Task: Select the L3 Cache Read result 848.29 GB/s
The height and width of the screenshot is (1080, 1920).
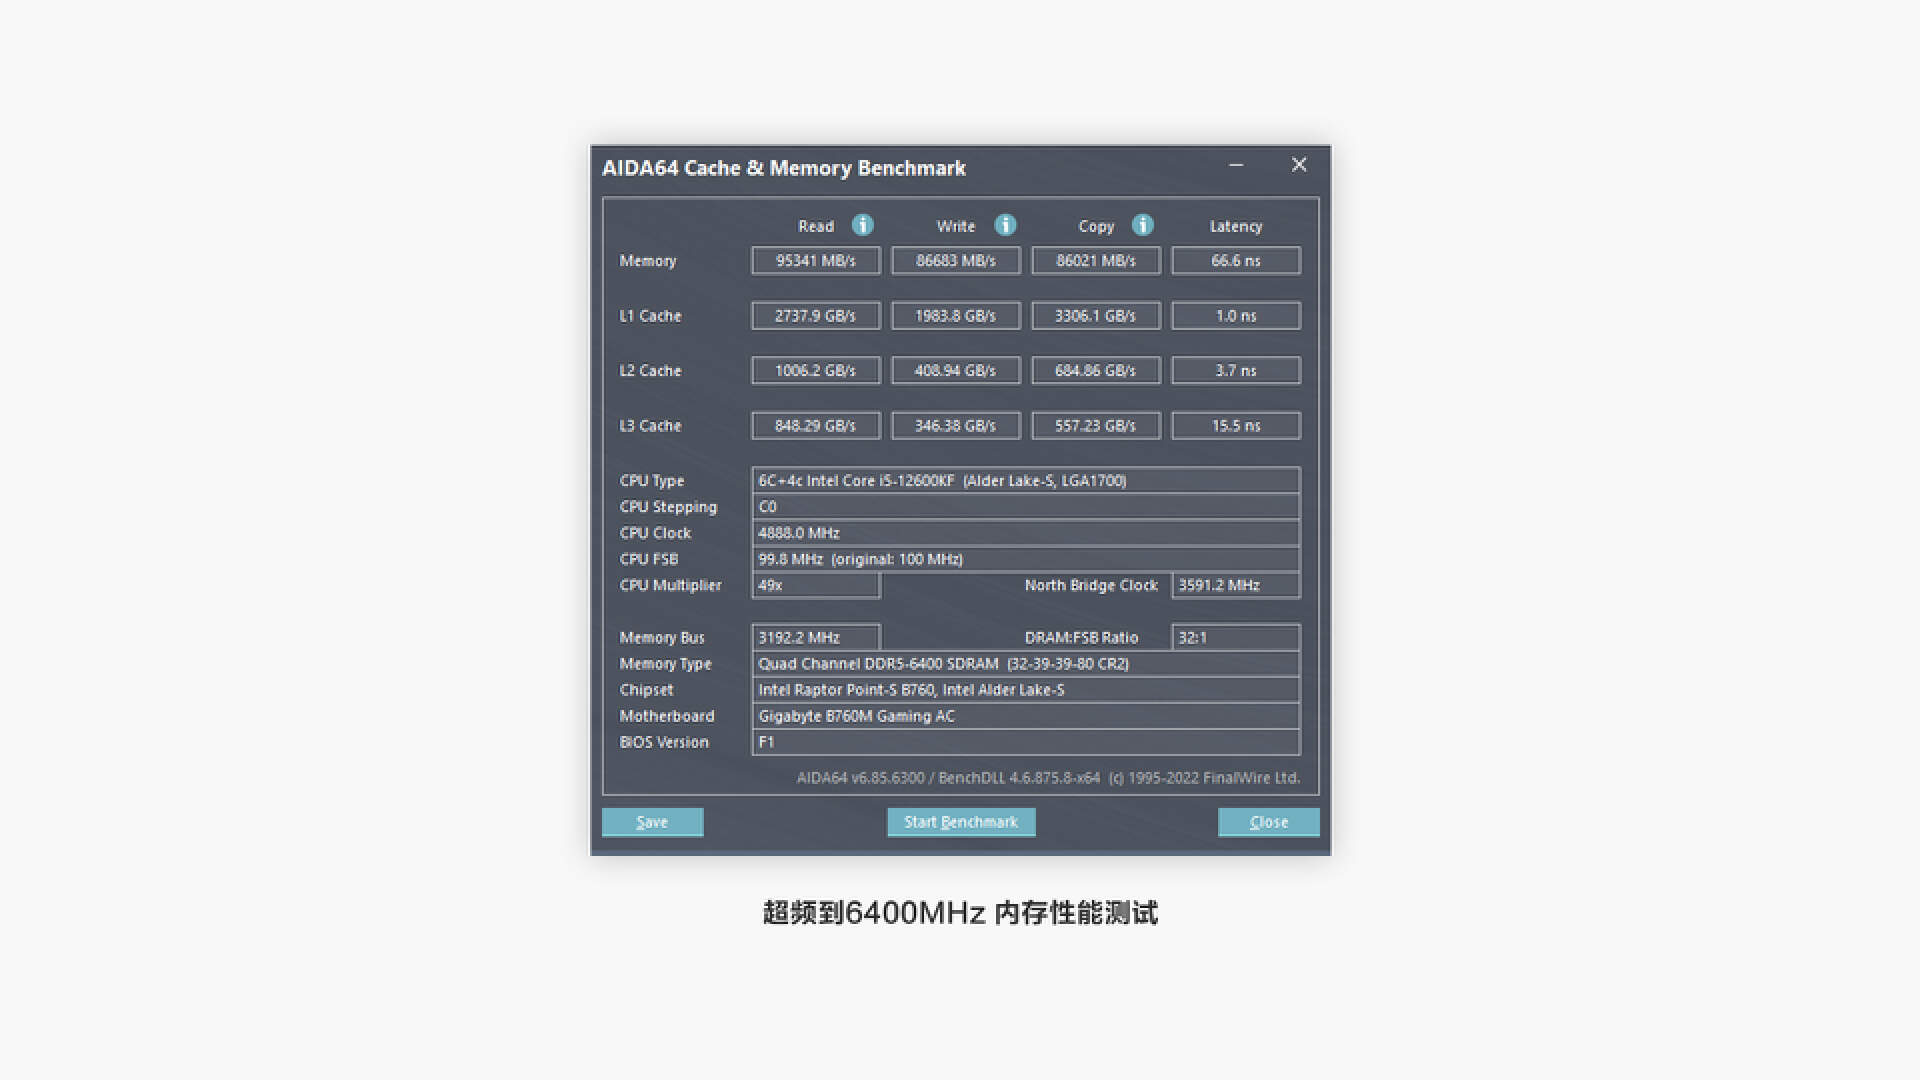Action: pos(815,425)
